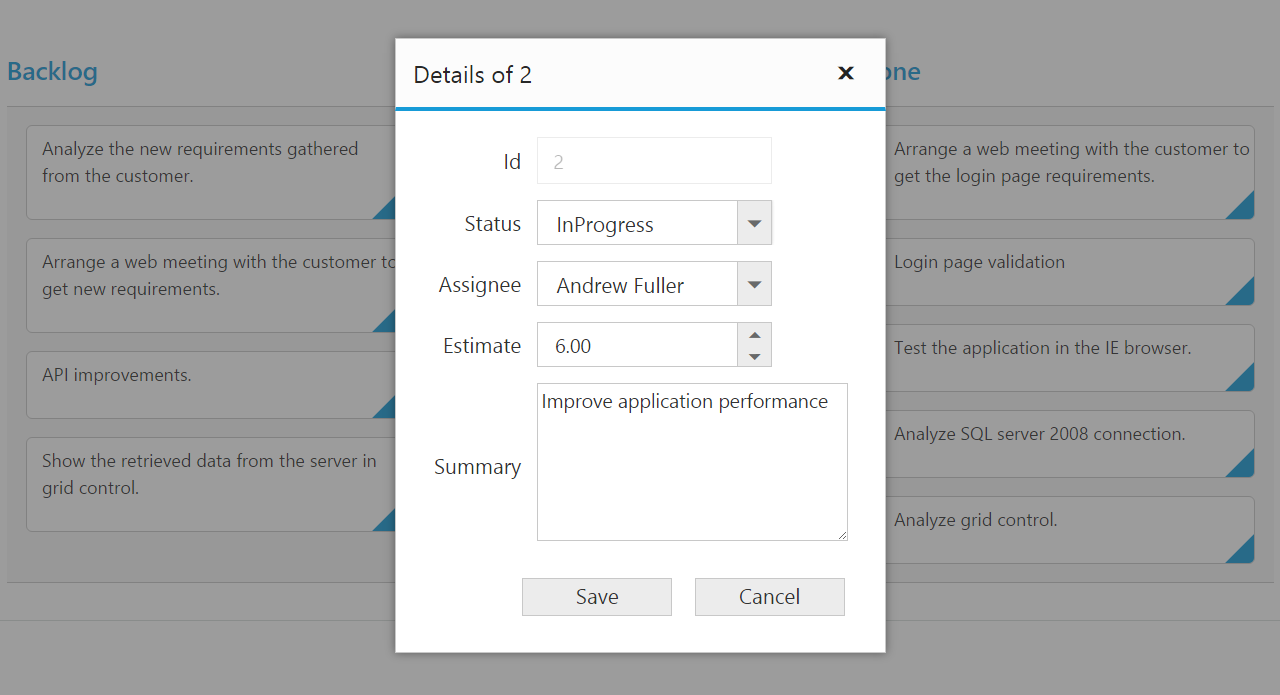Click triangle on Analyze grid control card
1280x695 pixels.
[1243, 552]
